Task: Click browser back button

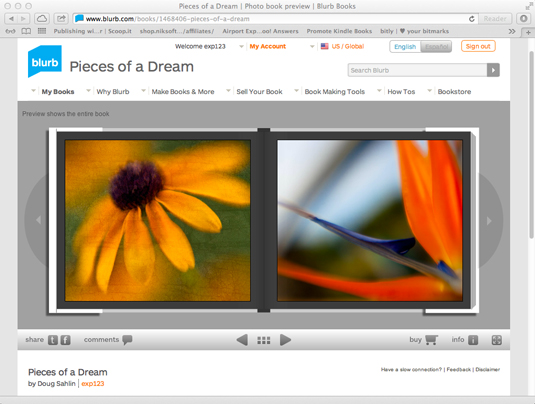Action: pyautogui.click(x=11, y=18)
